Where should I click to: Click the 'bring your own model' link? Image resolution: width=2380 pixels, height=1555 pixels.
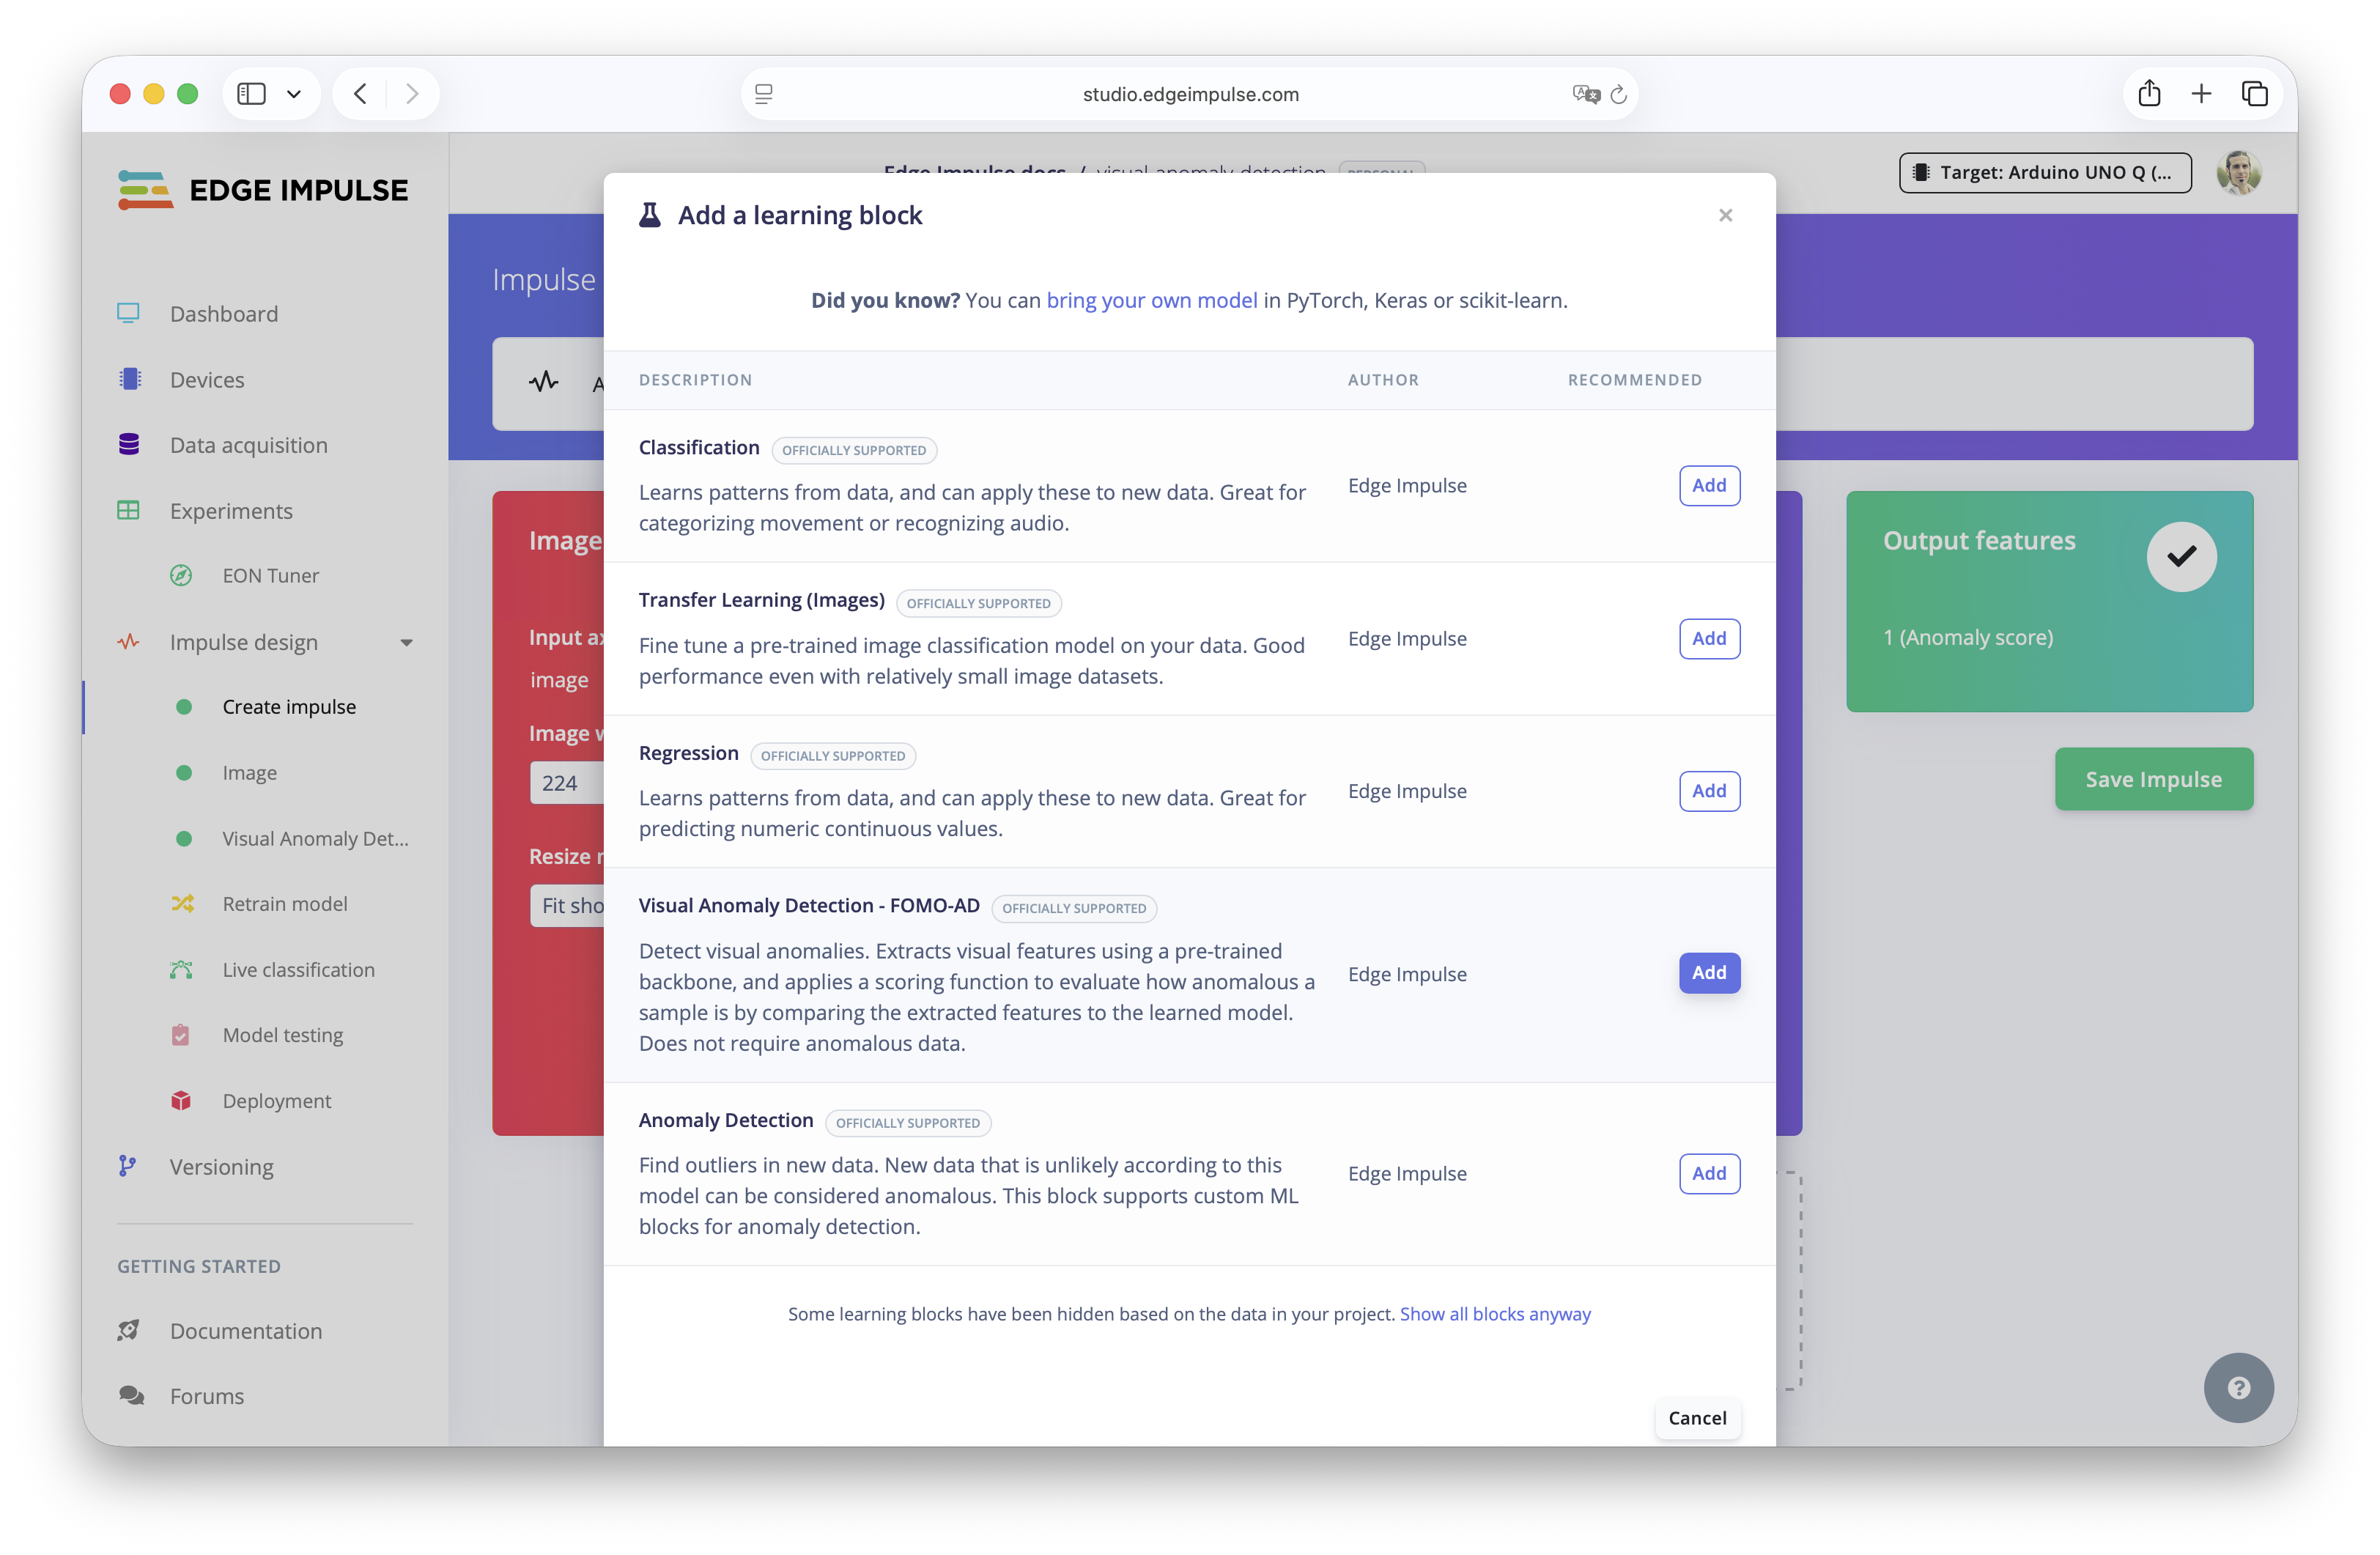[x=1151, y=300]
